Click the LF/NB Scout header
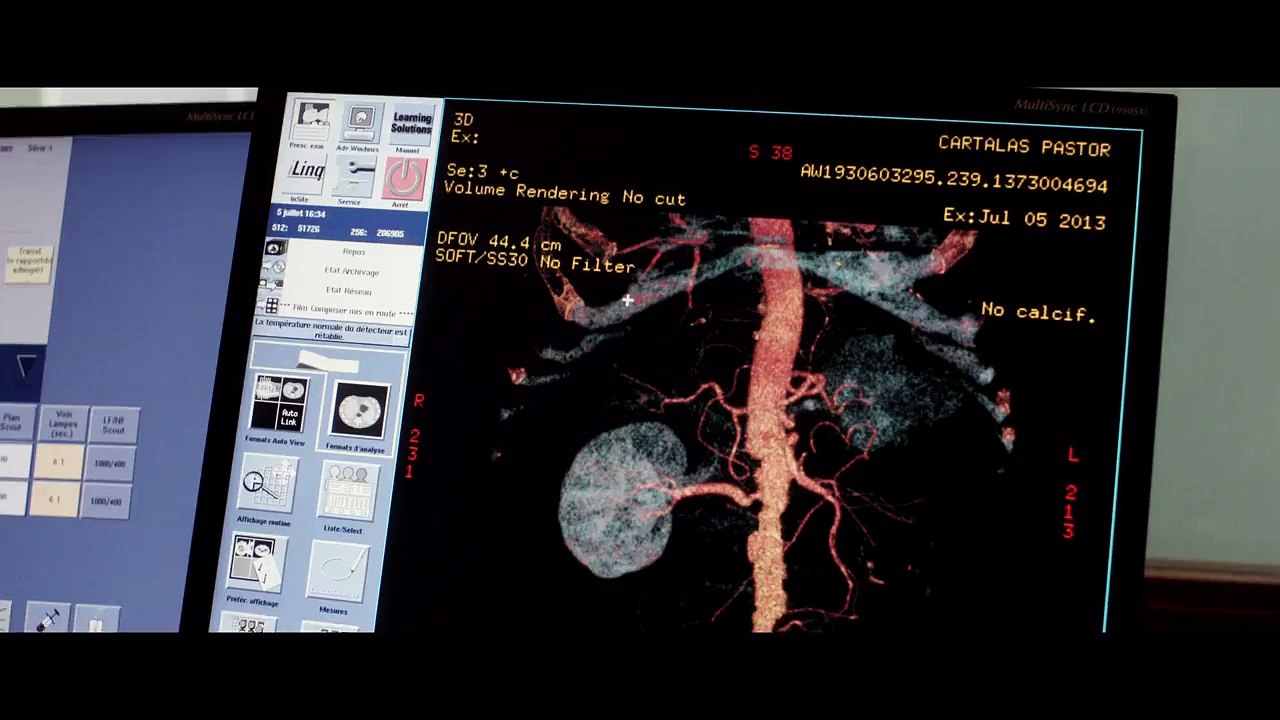This screenshot has height=720, width=1280. 113,424
